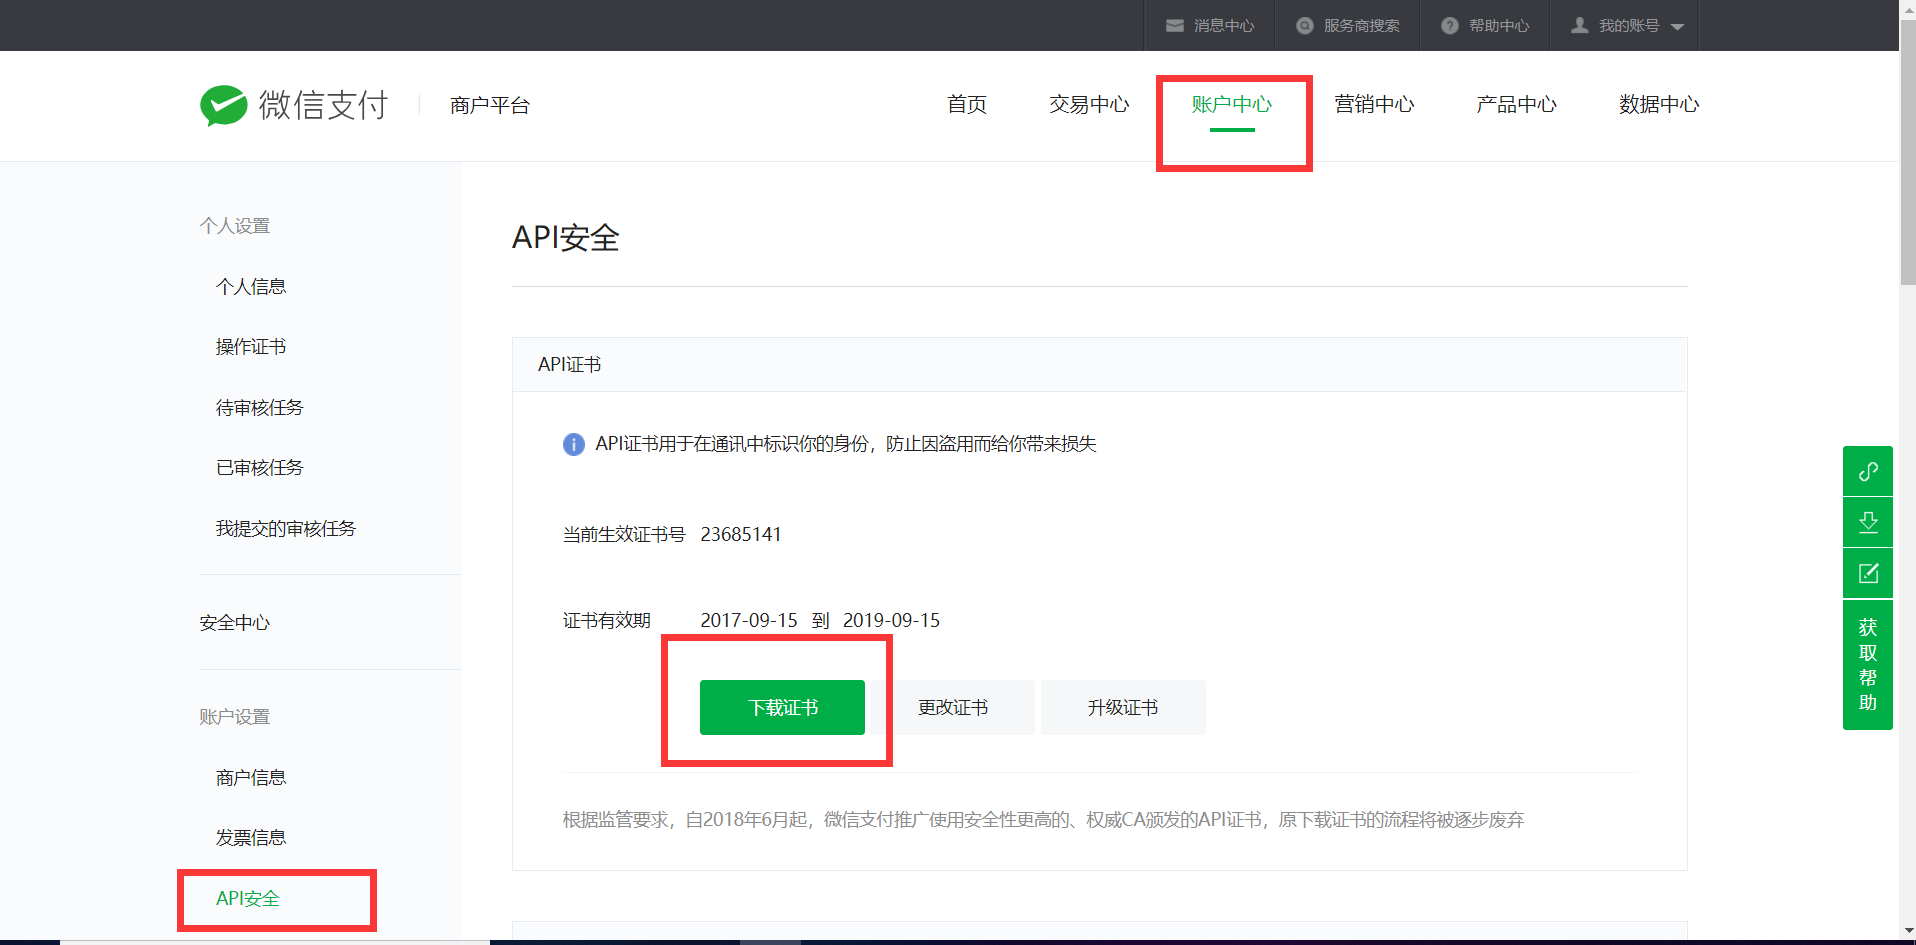Image resolution: width=1916 pixels, height=945 pixels.
Task: Open 安全中心 in the sidebar
Action: (x=235, y=623)
